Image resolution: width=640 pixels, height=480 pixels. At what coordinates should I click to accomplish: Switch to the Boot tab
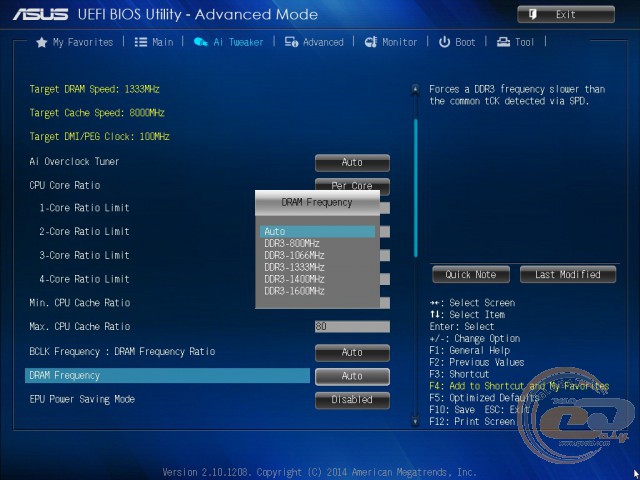(457, 42)
